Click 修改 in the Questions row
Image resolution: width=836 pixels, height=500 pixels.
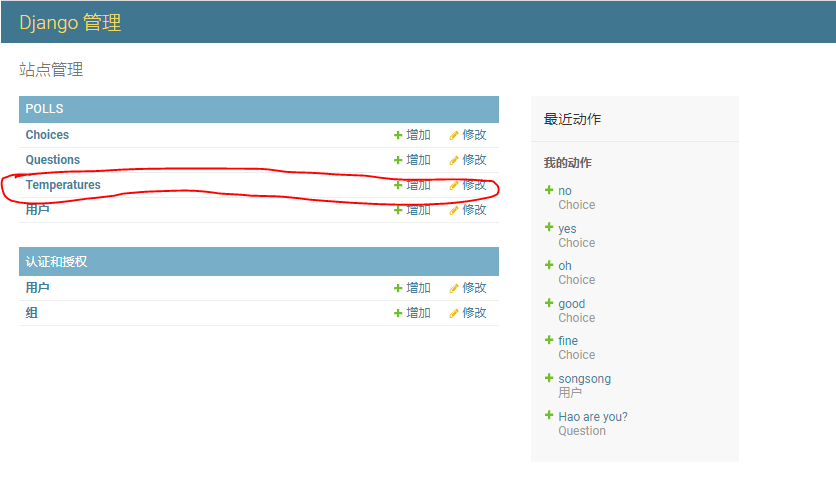[475, 160]
